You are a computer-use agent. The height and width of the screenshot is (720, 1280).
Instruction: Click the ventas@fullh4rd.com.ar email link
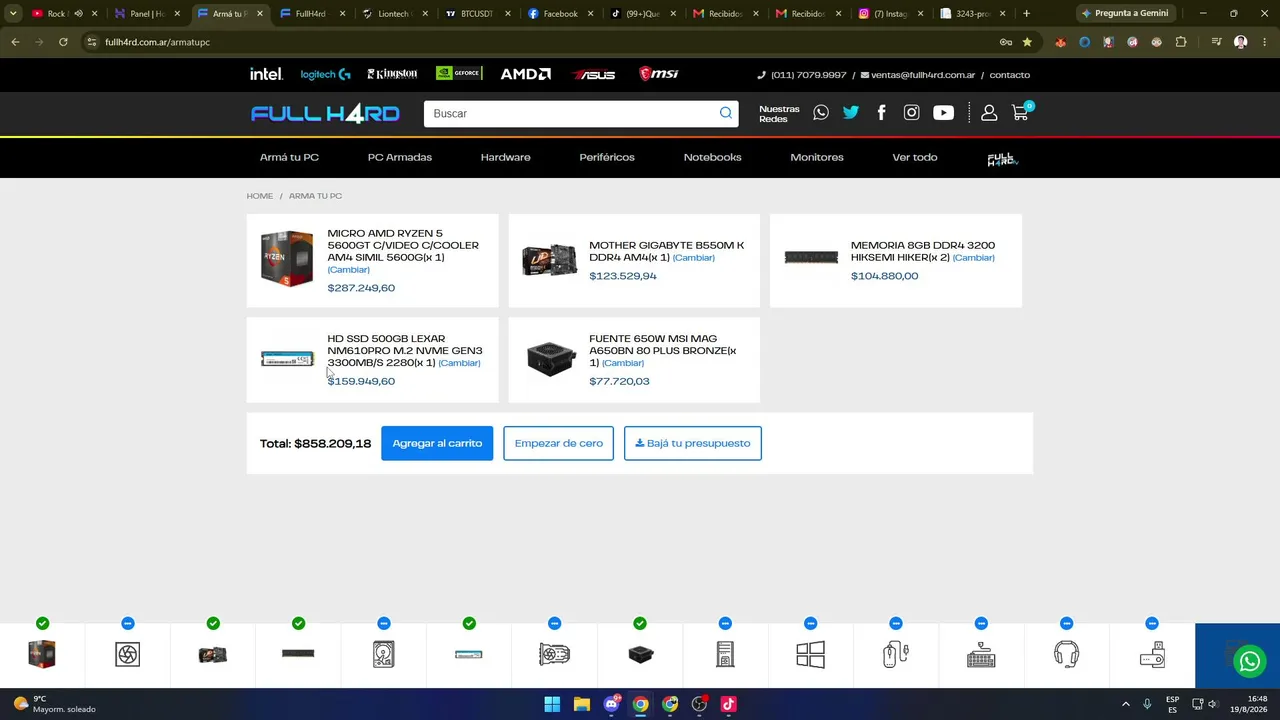pos(917,75)
